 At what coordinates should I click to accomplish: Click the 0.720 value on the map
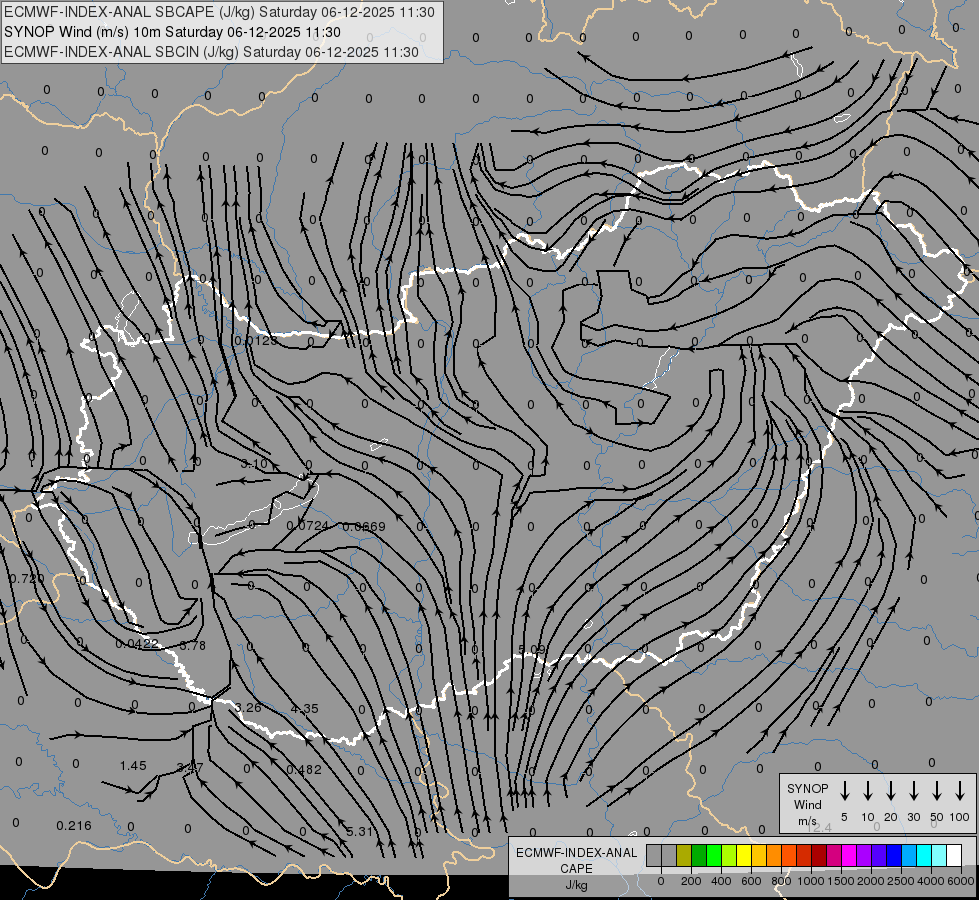27,578
